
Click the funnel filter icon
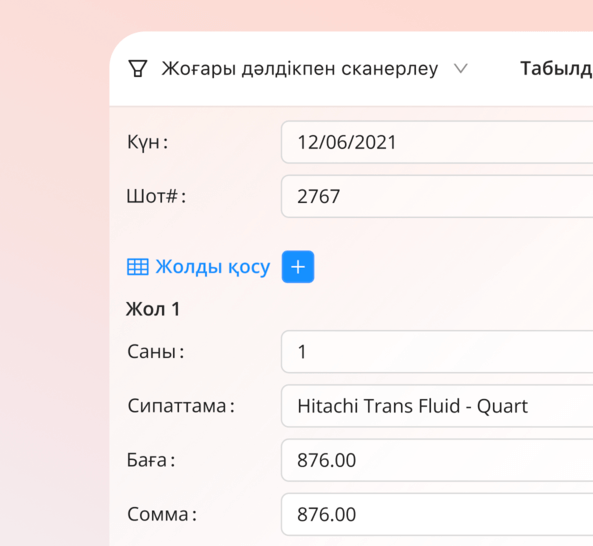[x=138, y=69]
